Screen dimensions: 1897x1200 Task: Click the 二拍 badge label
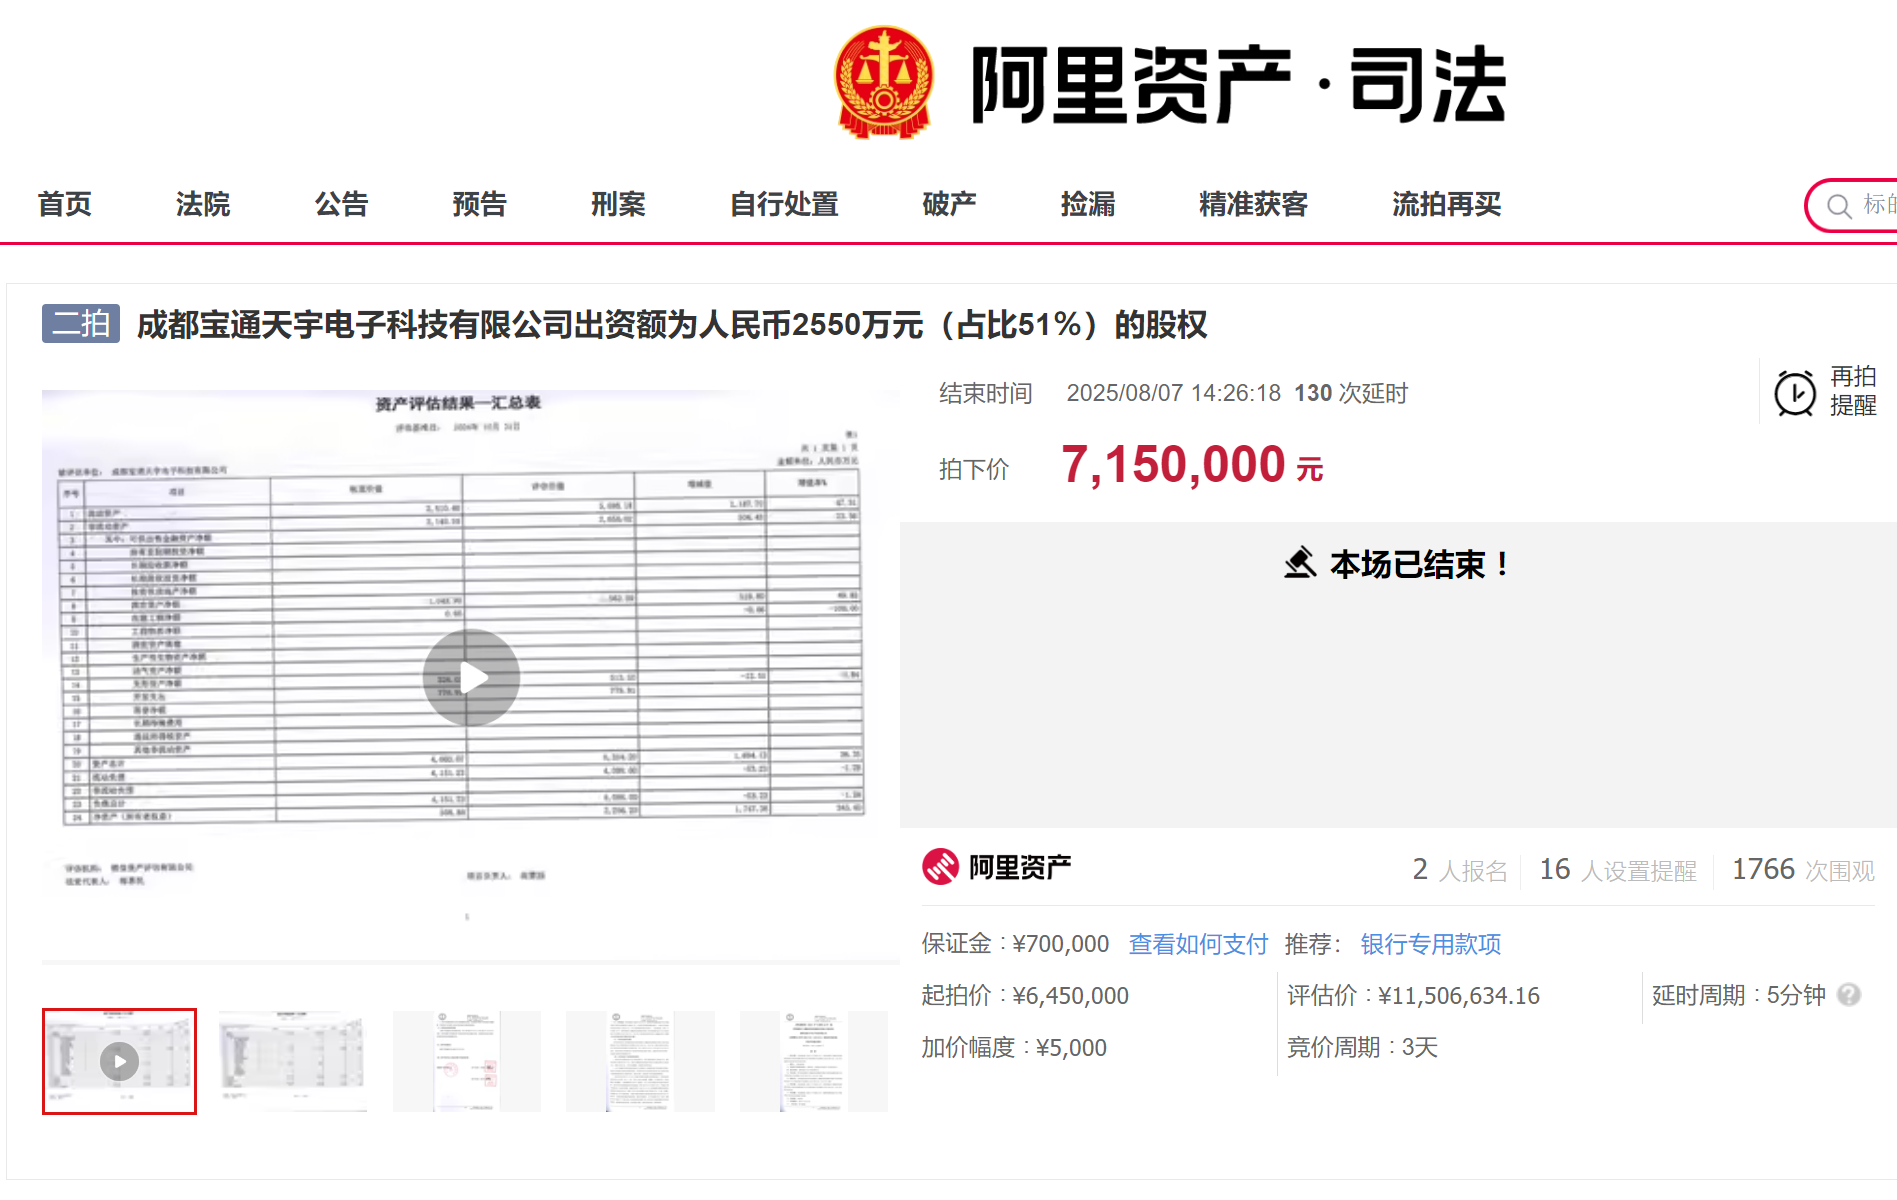point(81,324)
